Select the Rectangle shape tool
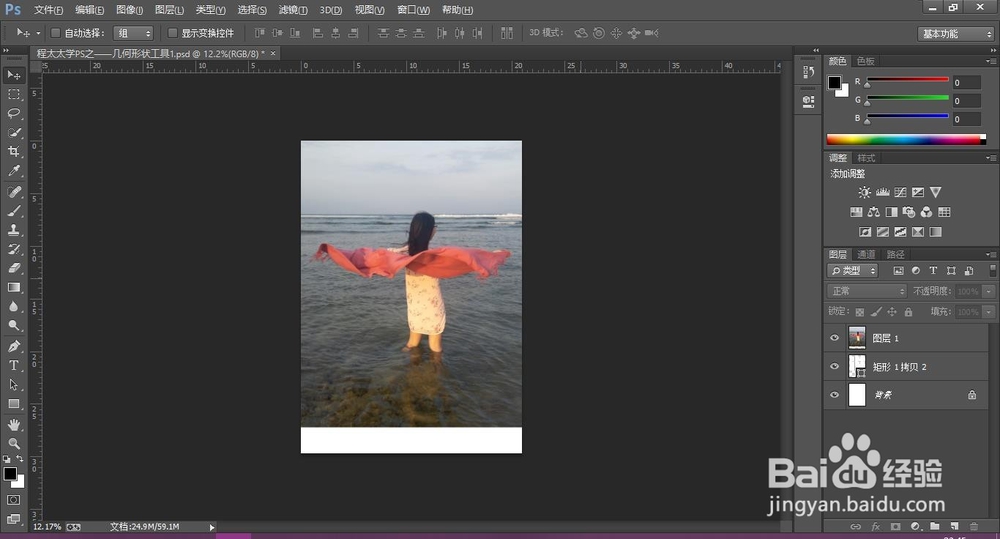The height and width of the screenshot is (539, 1000). click(x=13, y=404)
